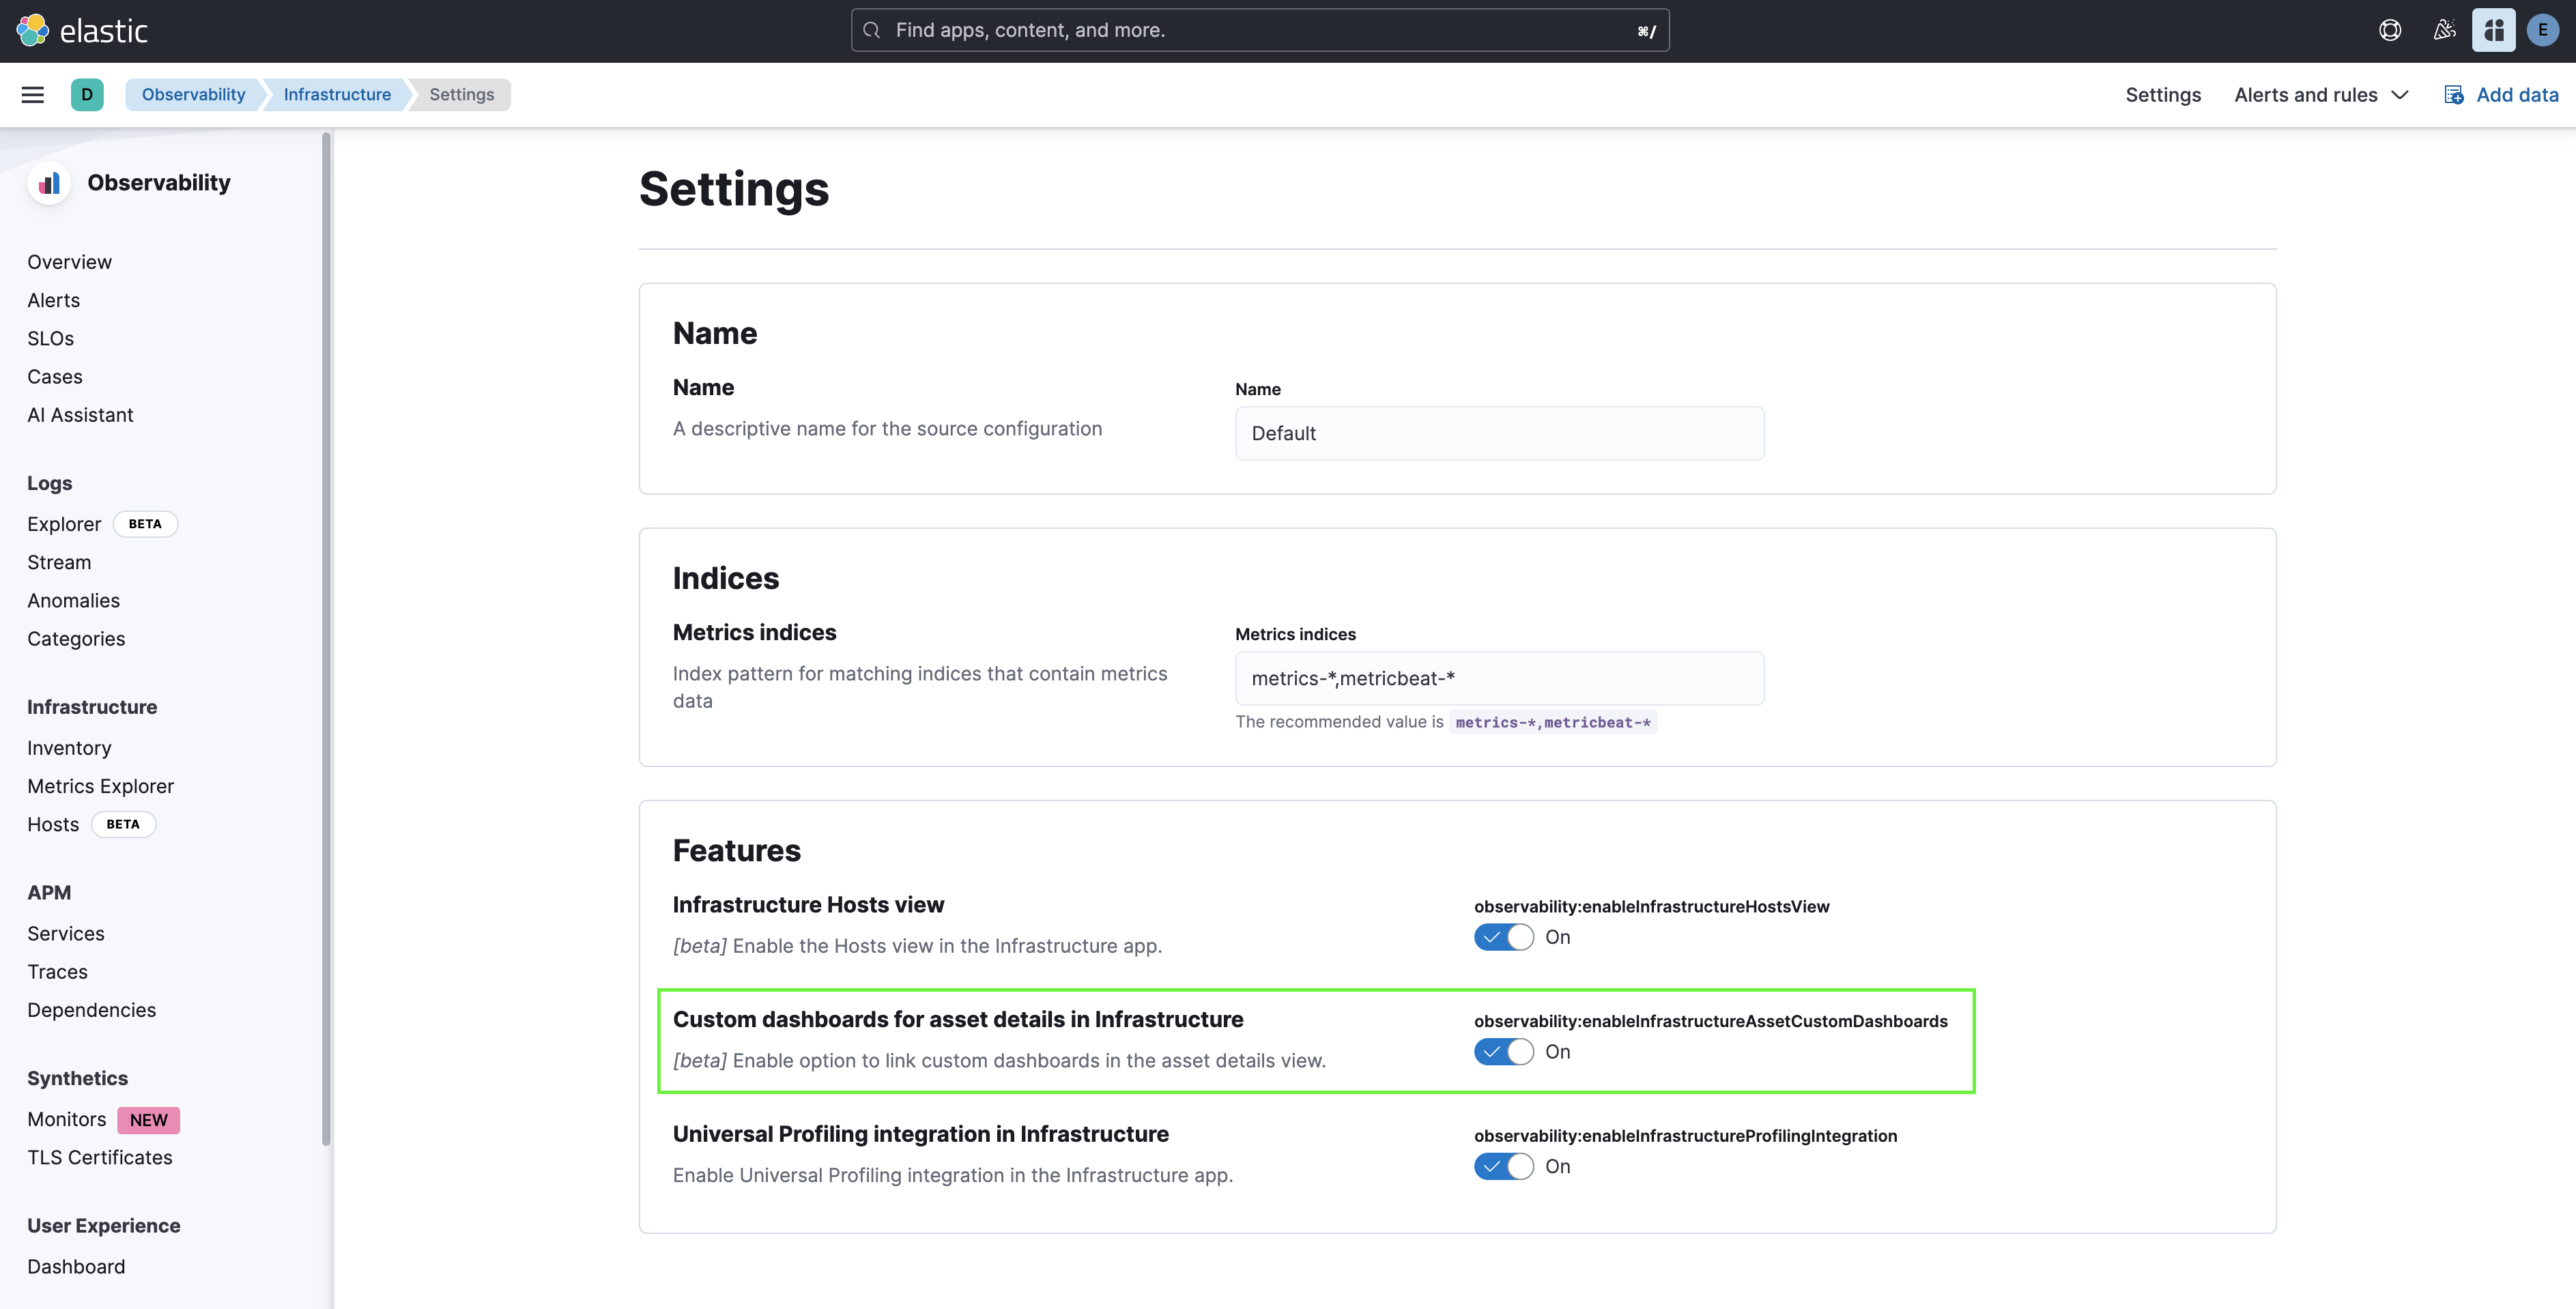Open Anomalies in the sidebar
This screenshot has width=2576, height=1309.
click(74, 601)
